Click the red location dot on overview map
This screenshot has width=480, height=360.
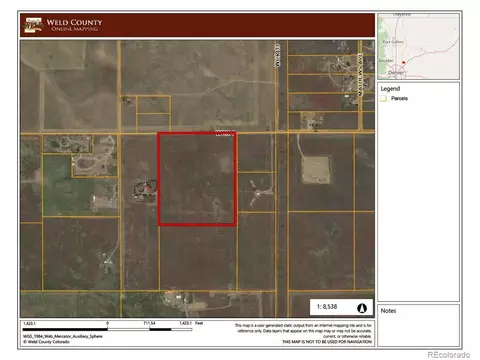coord(403,62)
